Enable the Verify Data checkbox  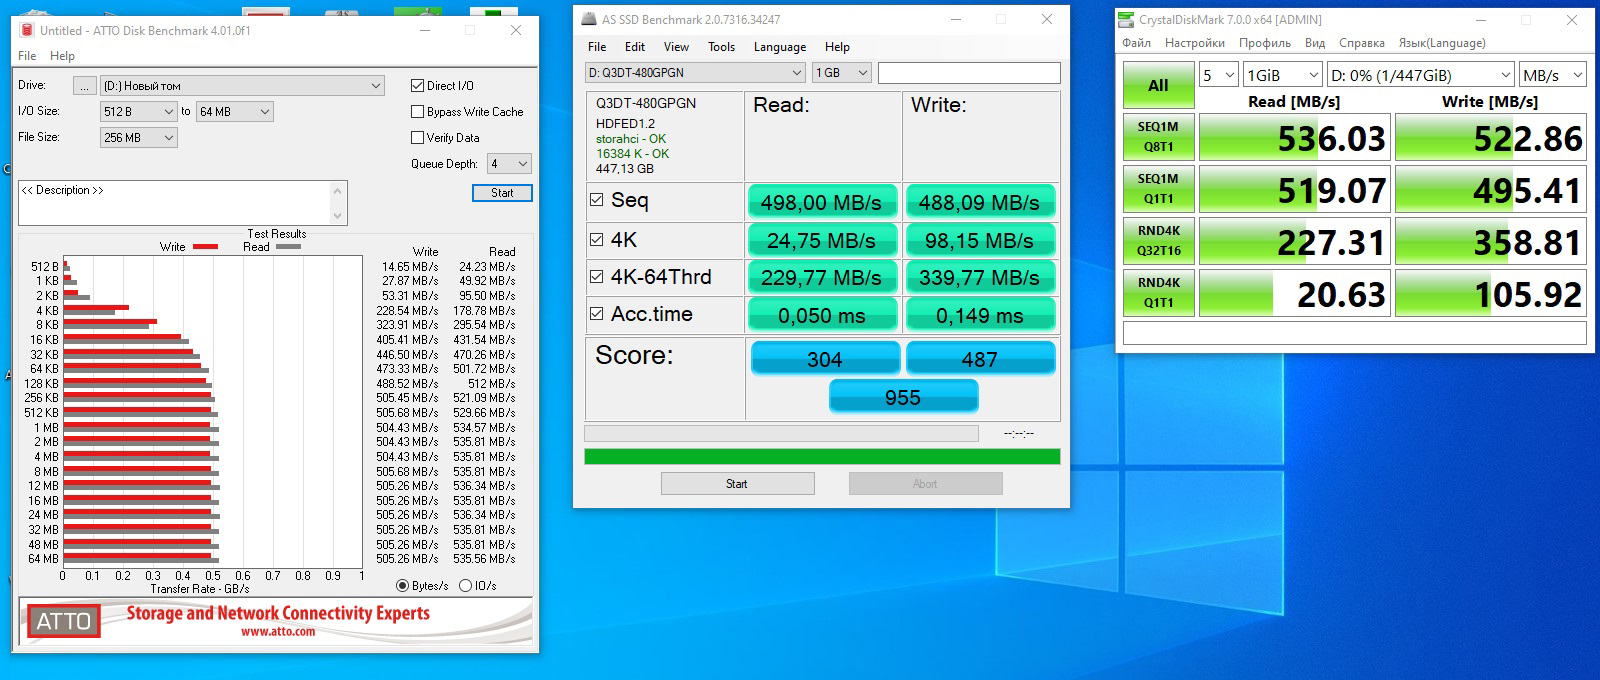(418, 138)
